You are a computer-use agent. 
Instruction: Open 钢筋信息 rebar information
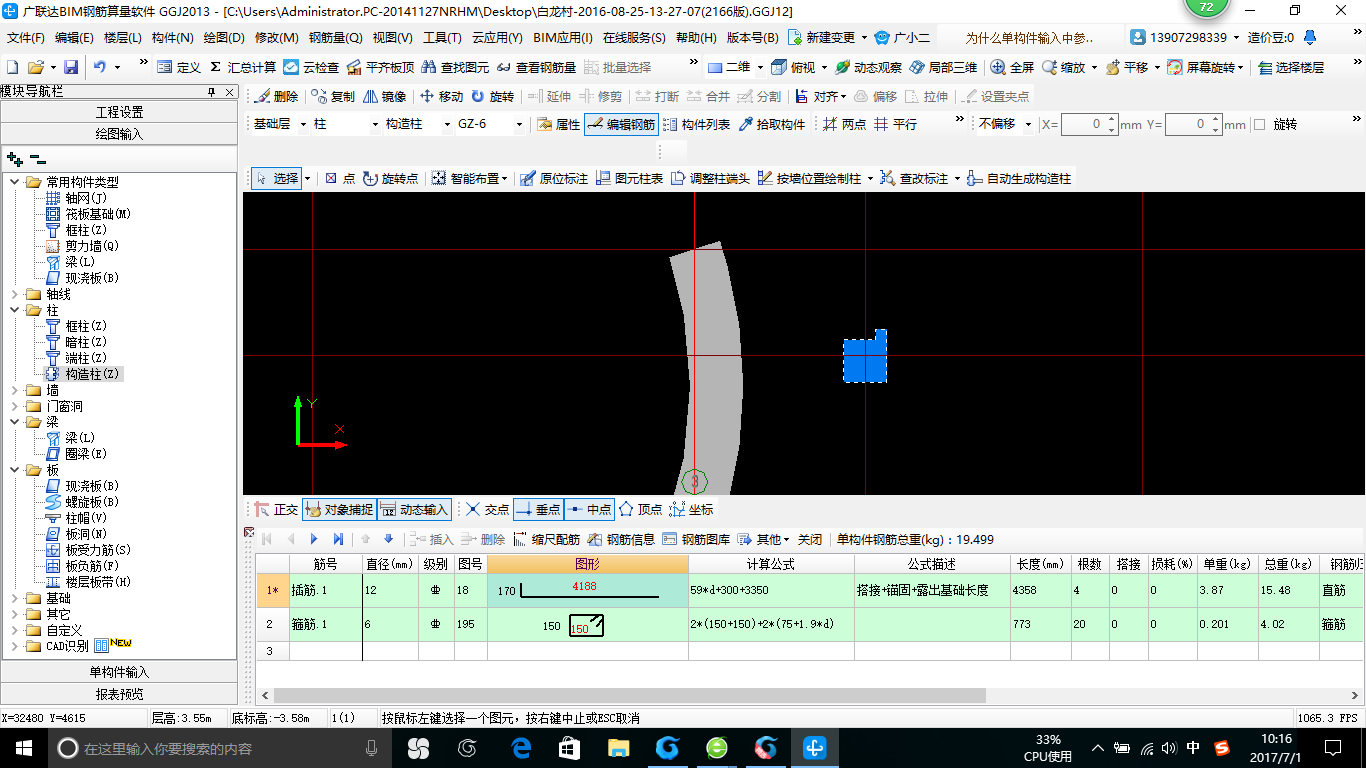coord(621,539)
